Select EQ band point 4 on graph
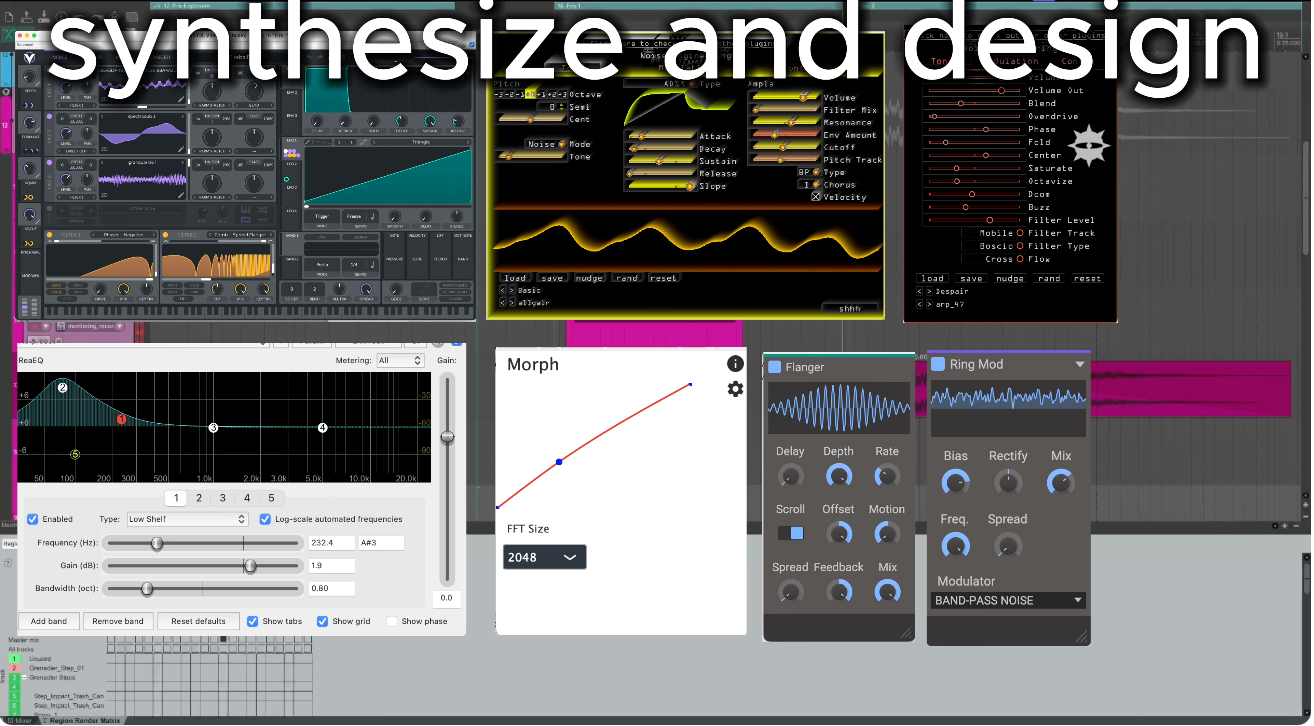 pyautogui.click(x=322, y=428)
